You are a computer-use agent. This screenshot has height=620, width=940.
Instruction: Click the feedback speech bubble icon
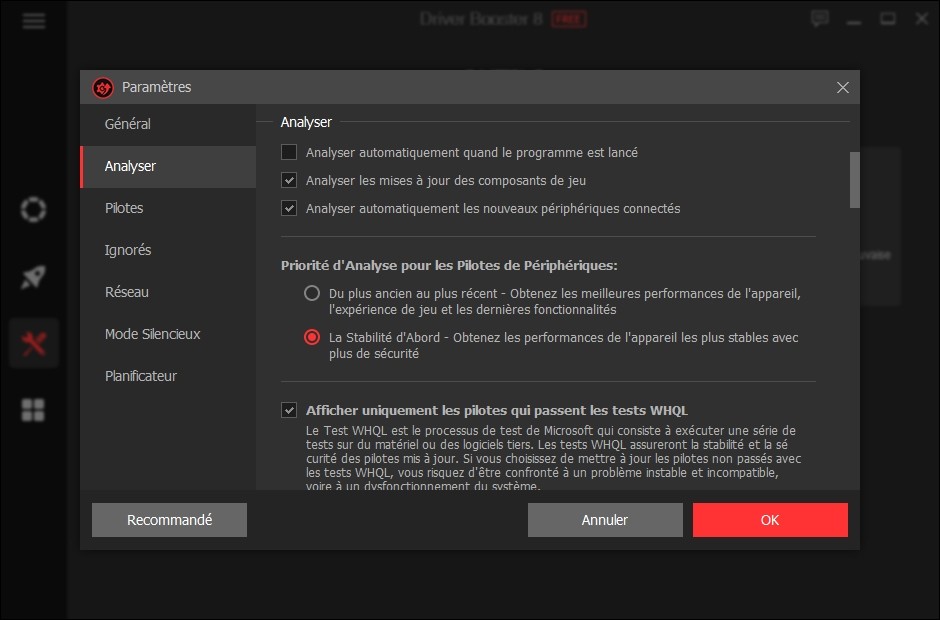tap(820, 19)
